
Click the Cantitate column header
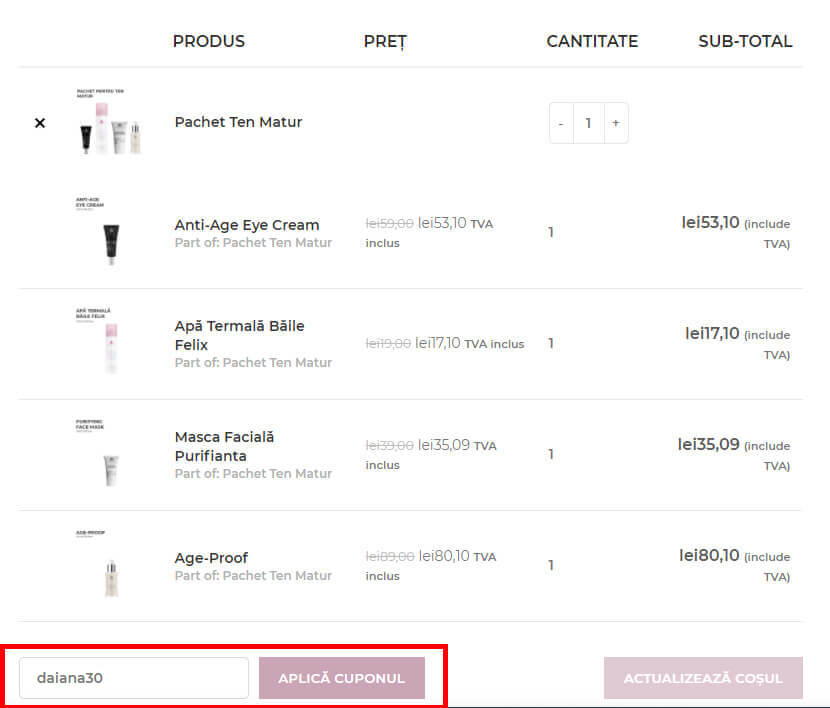592,41
